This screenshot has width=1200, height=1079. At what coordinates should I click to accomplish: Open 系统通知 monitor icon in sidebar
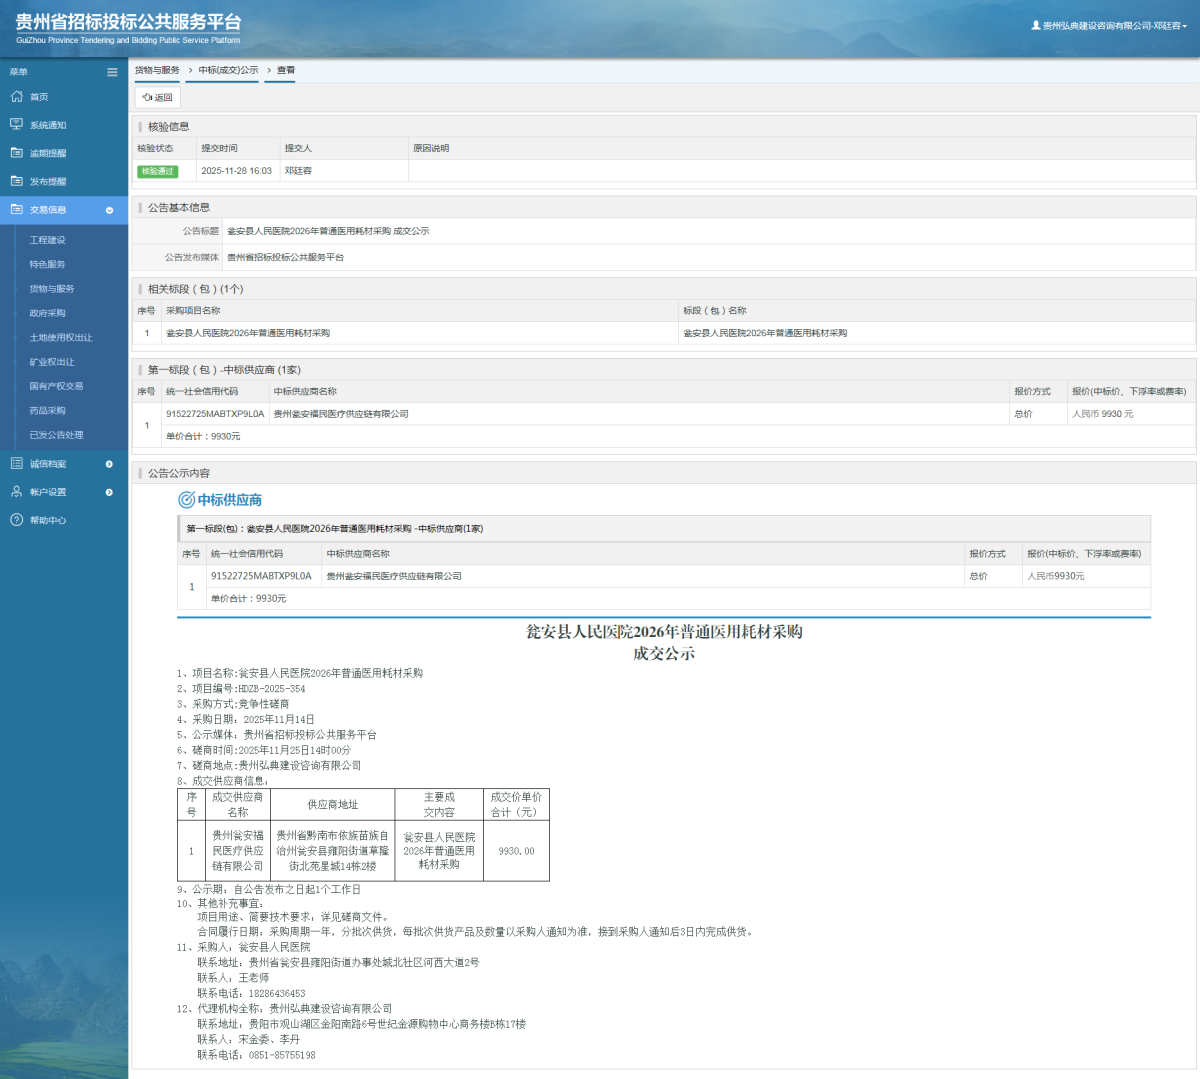point(16,125)
